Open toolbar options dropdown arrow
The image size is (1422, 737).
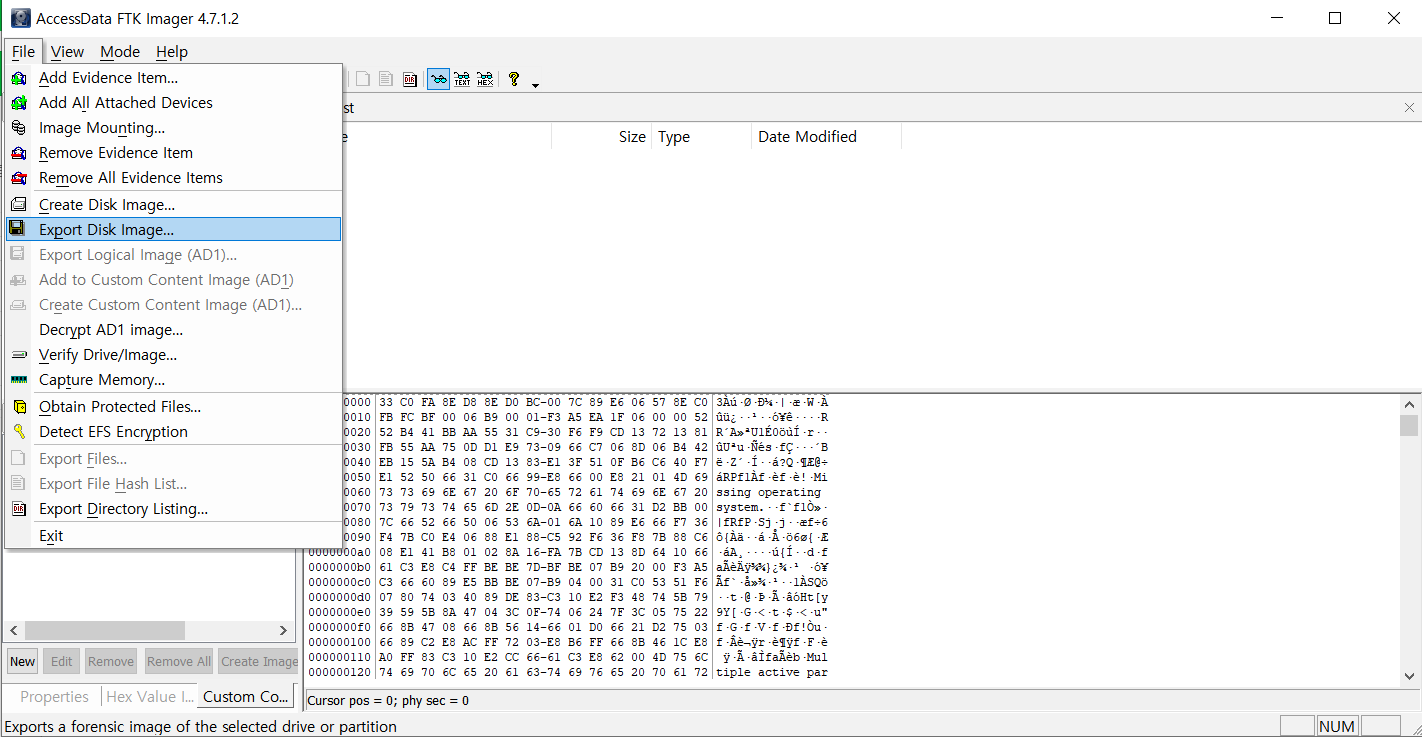pos(535,85)
